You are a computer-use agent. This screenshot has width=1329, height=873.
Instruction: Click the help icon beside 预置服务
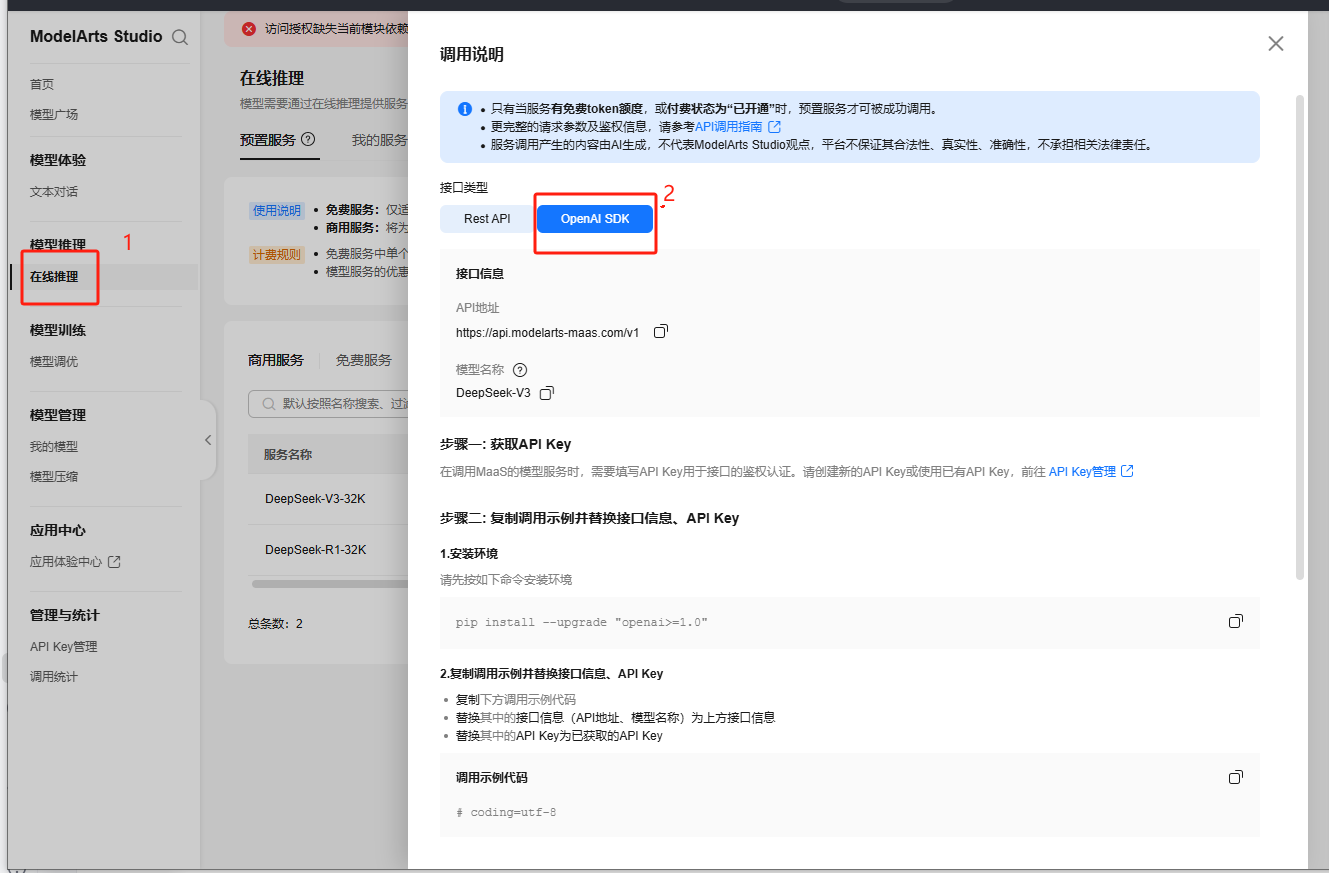point(308,140)
